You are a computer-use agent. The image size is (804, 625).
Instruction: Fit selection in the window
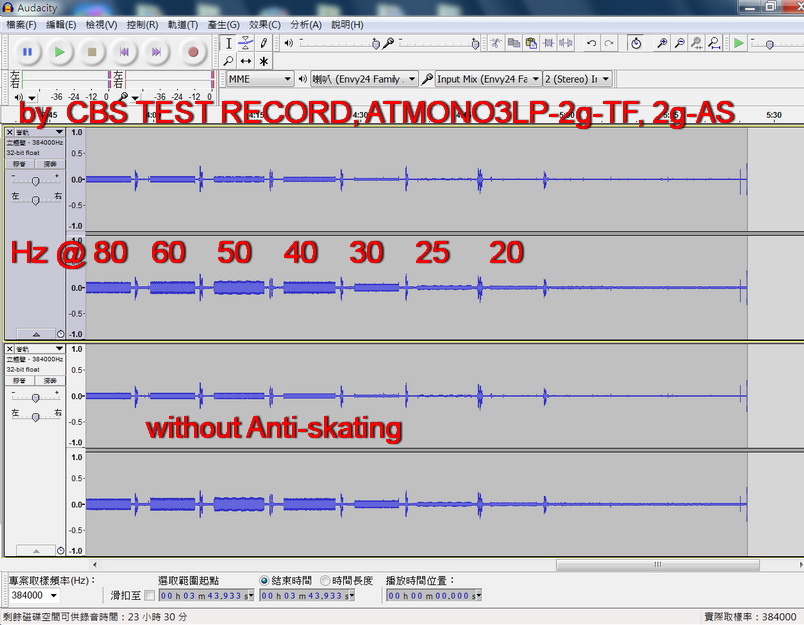click(x=697, y=44)
